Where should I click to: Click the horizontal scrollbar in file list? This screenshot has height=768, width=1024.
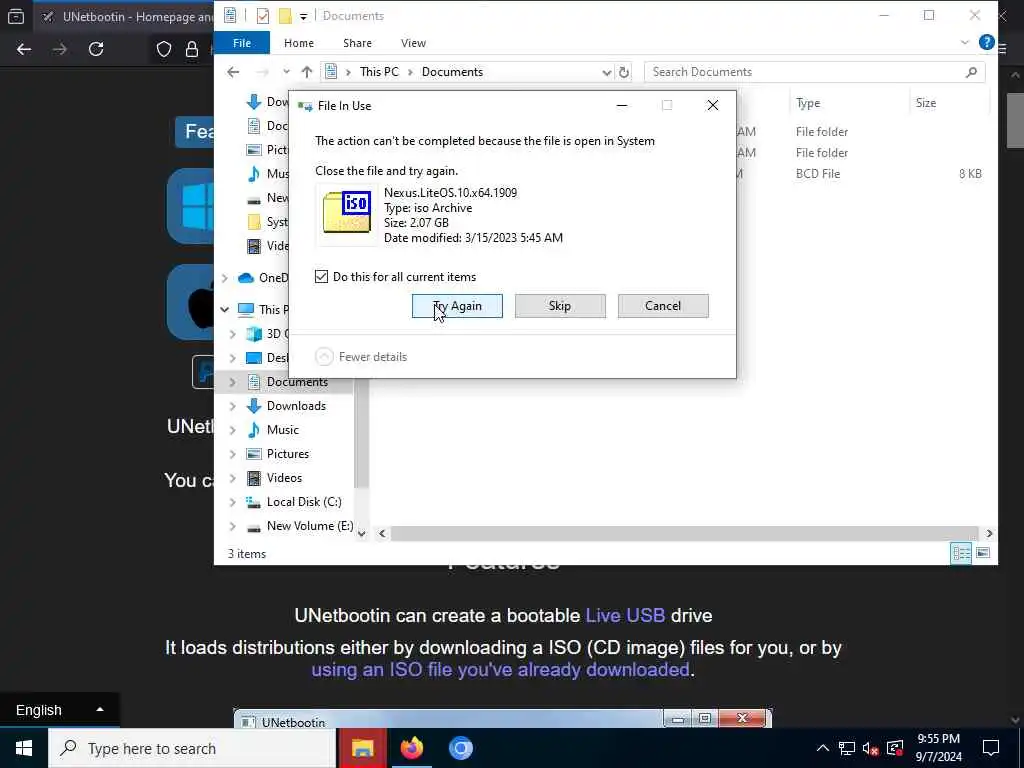coord(684,534)
